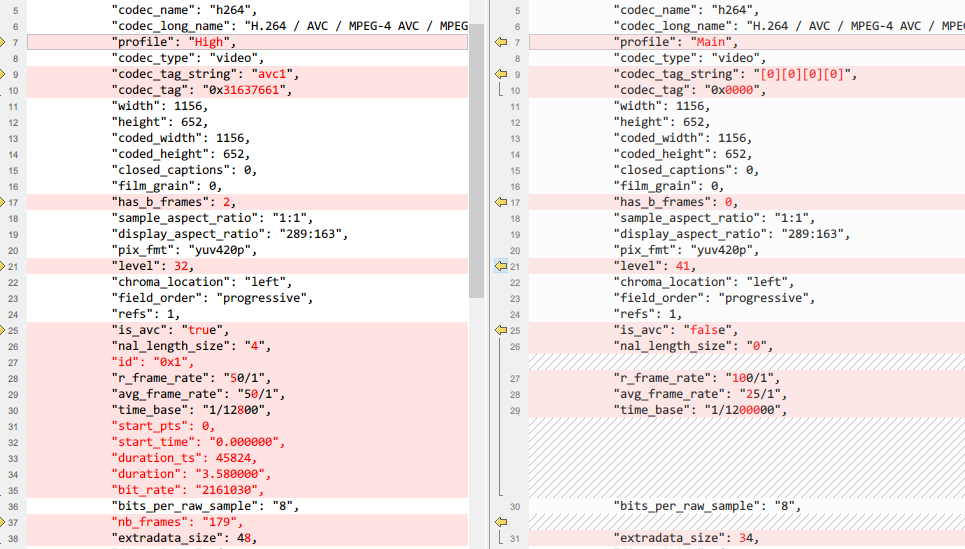Click left "extradata_size": 48 line
The width and height of the screenshot is (965, 549).
point(247,538)
